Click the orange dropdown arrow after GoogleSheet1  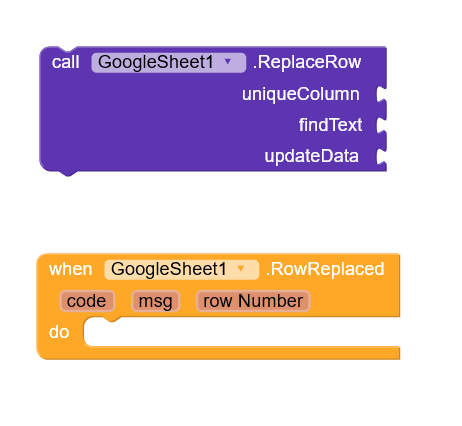241,269
